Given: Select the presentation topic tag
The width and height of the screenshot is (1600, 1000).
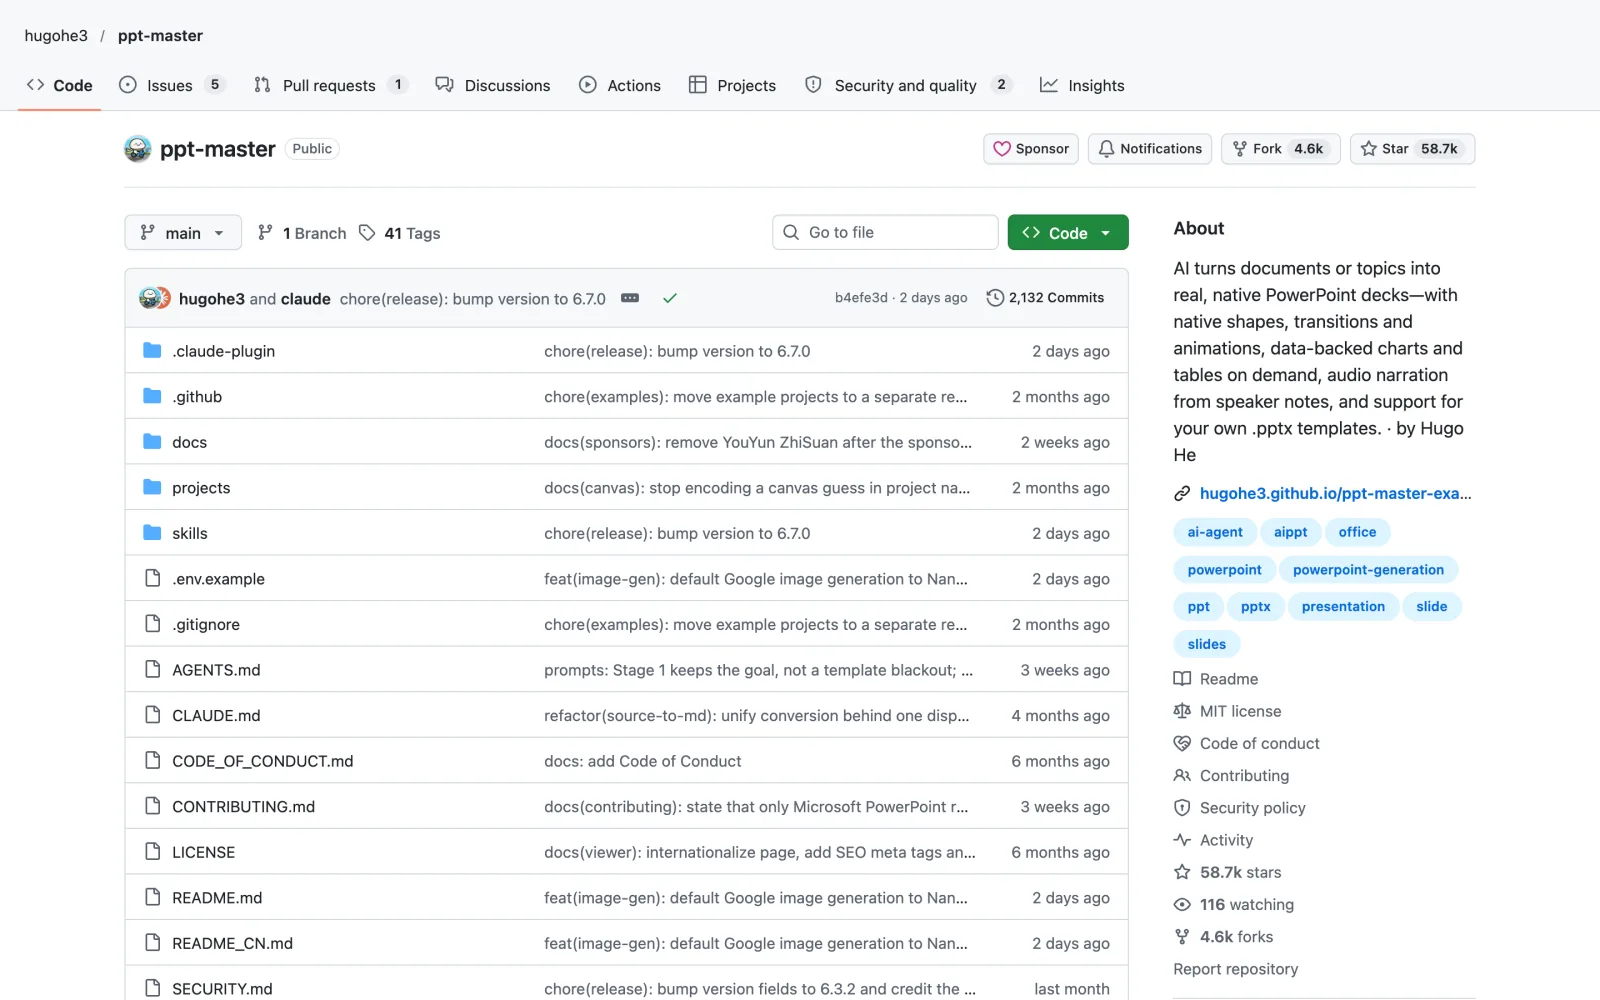Looking at the screenshot, I should click(x=1343, y=607).
